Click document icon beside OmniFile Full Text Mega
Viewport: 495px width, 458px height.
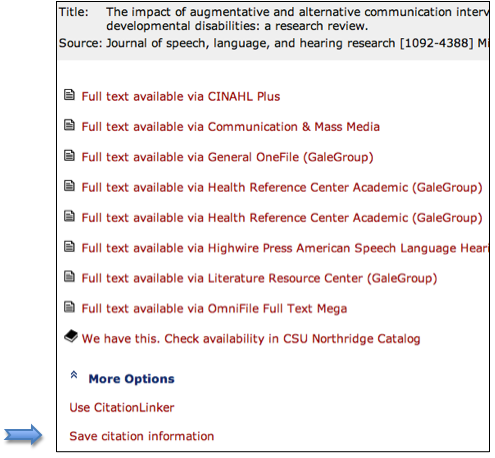click(69, 307)
